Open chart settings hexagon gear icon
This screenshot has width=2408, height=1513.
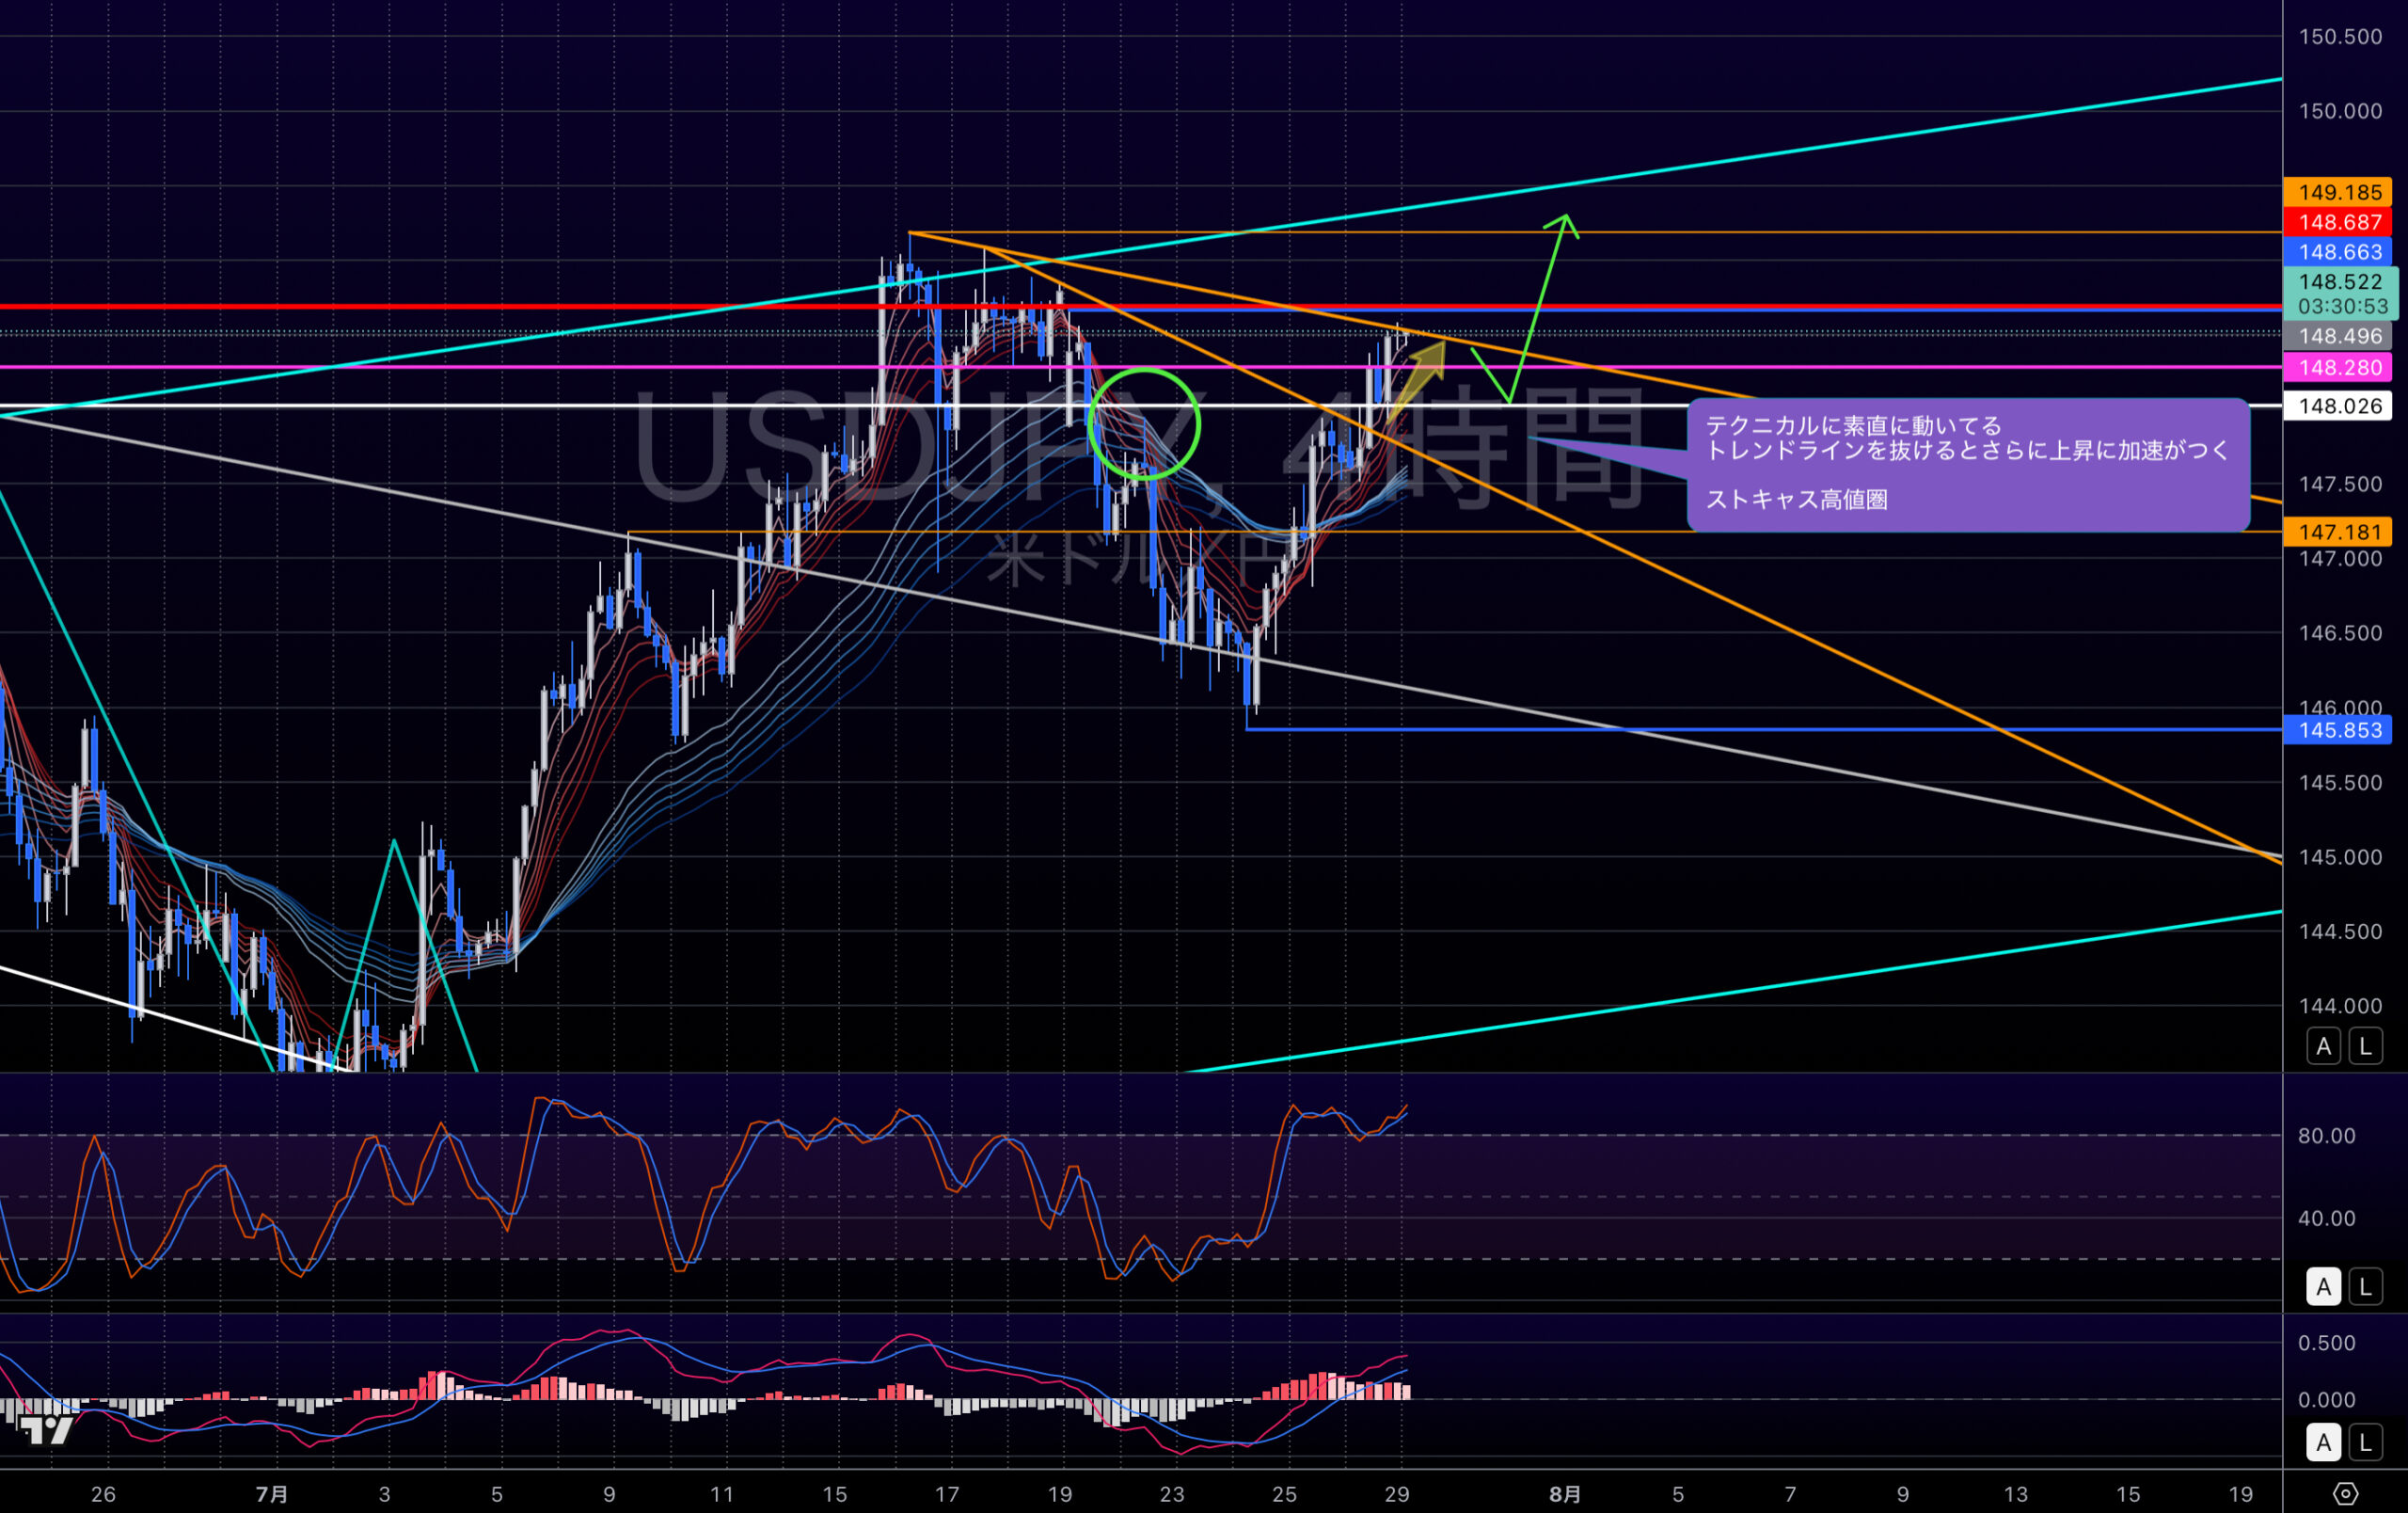[x=2345, y=1494]
